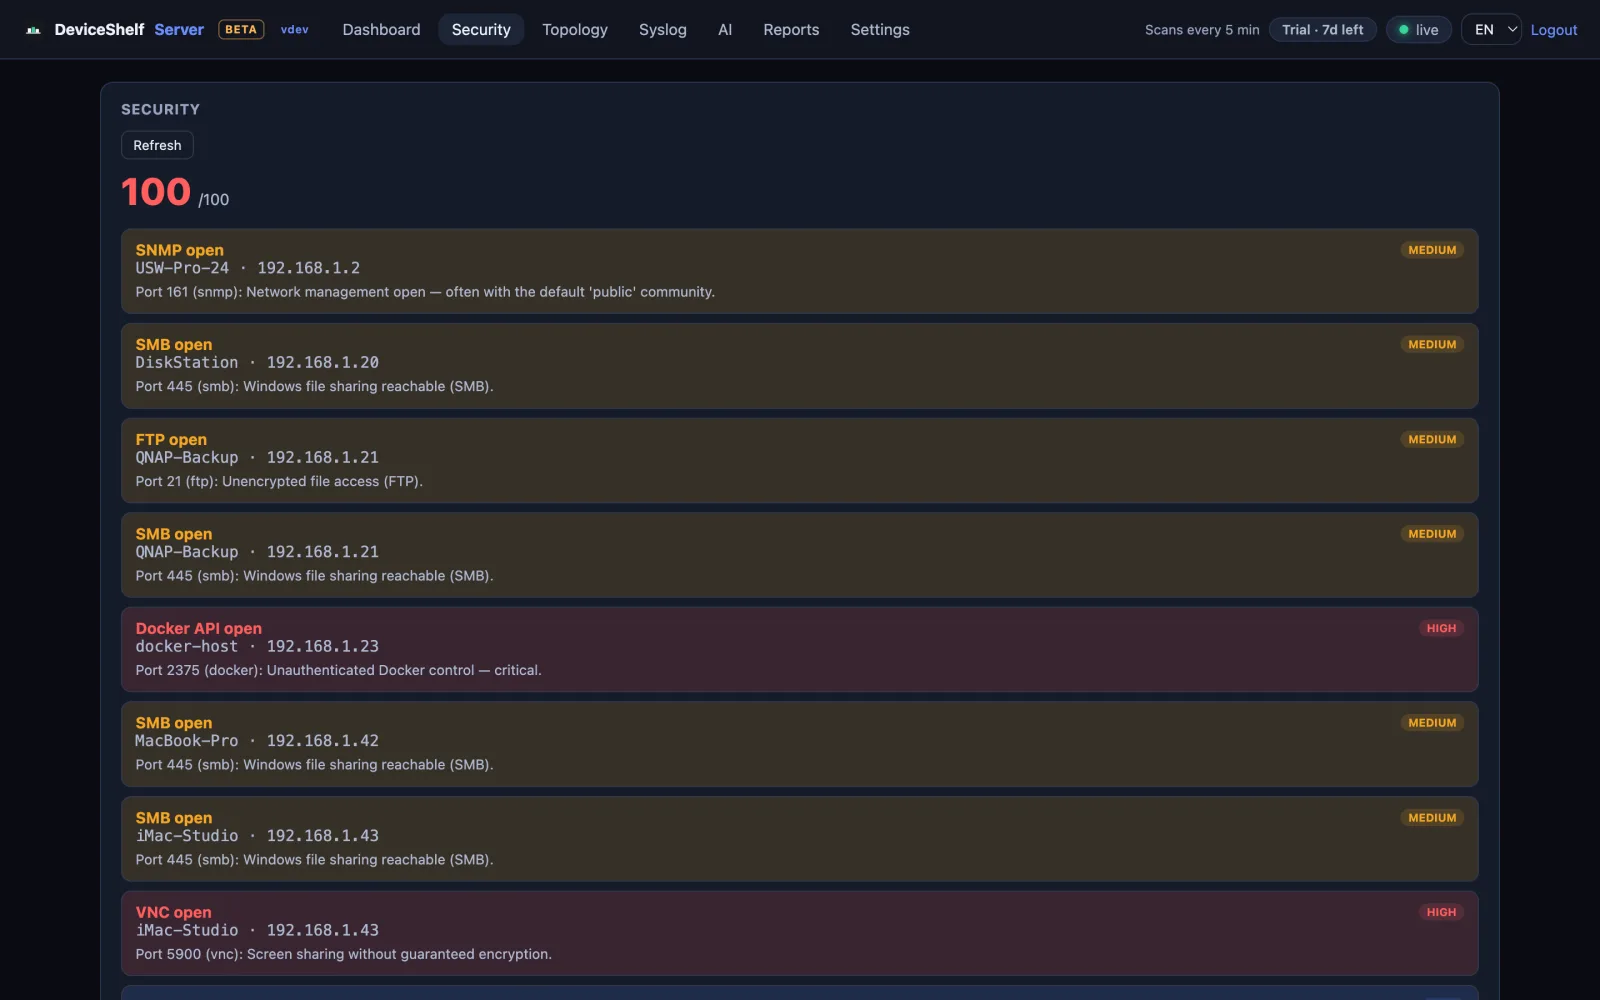Go to the Topology tab
The height and width of the screenshot is (1000, 1600).
click(575, 30)
